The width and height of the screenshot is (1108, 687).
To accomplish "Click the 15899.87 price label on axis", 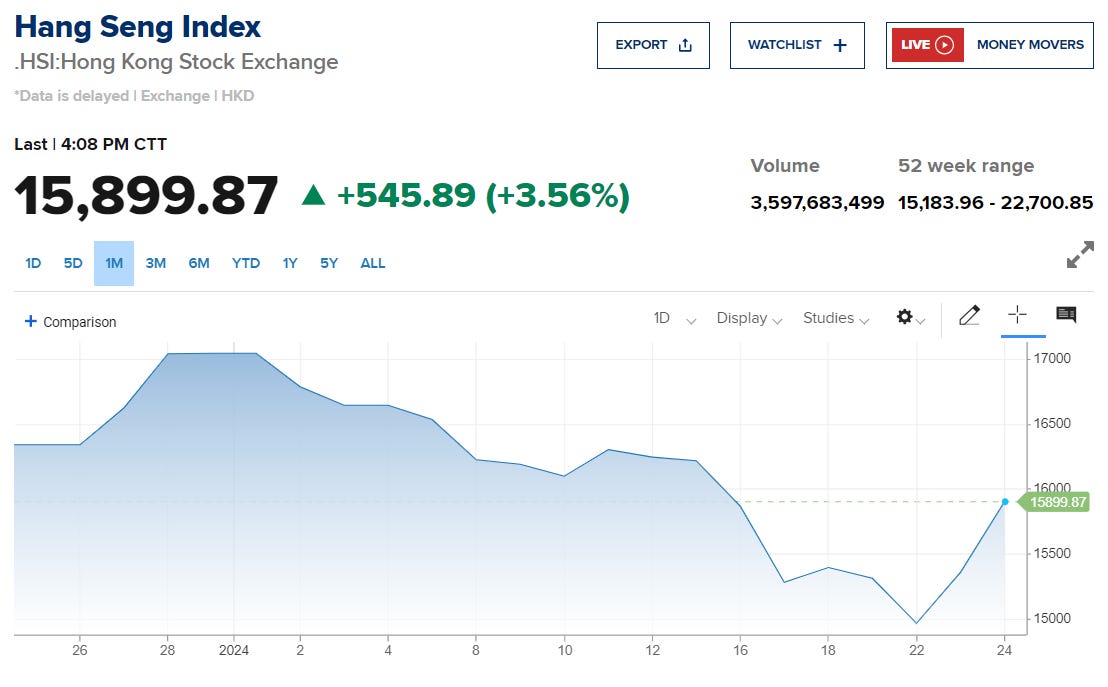I will coord(1057,502).
